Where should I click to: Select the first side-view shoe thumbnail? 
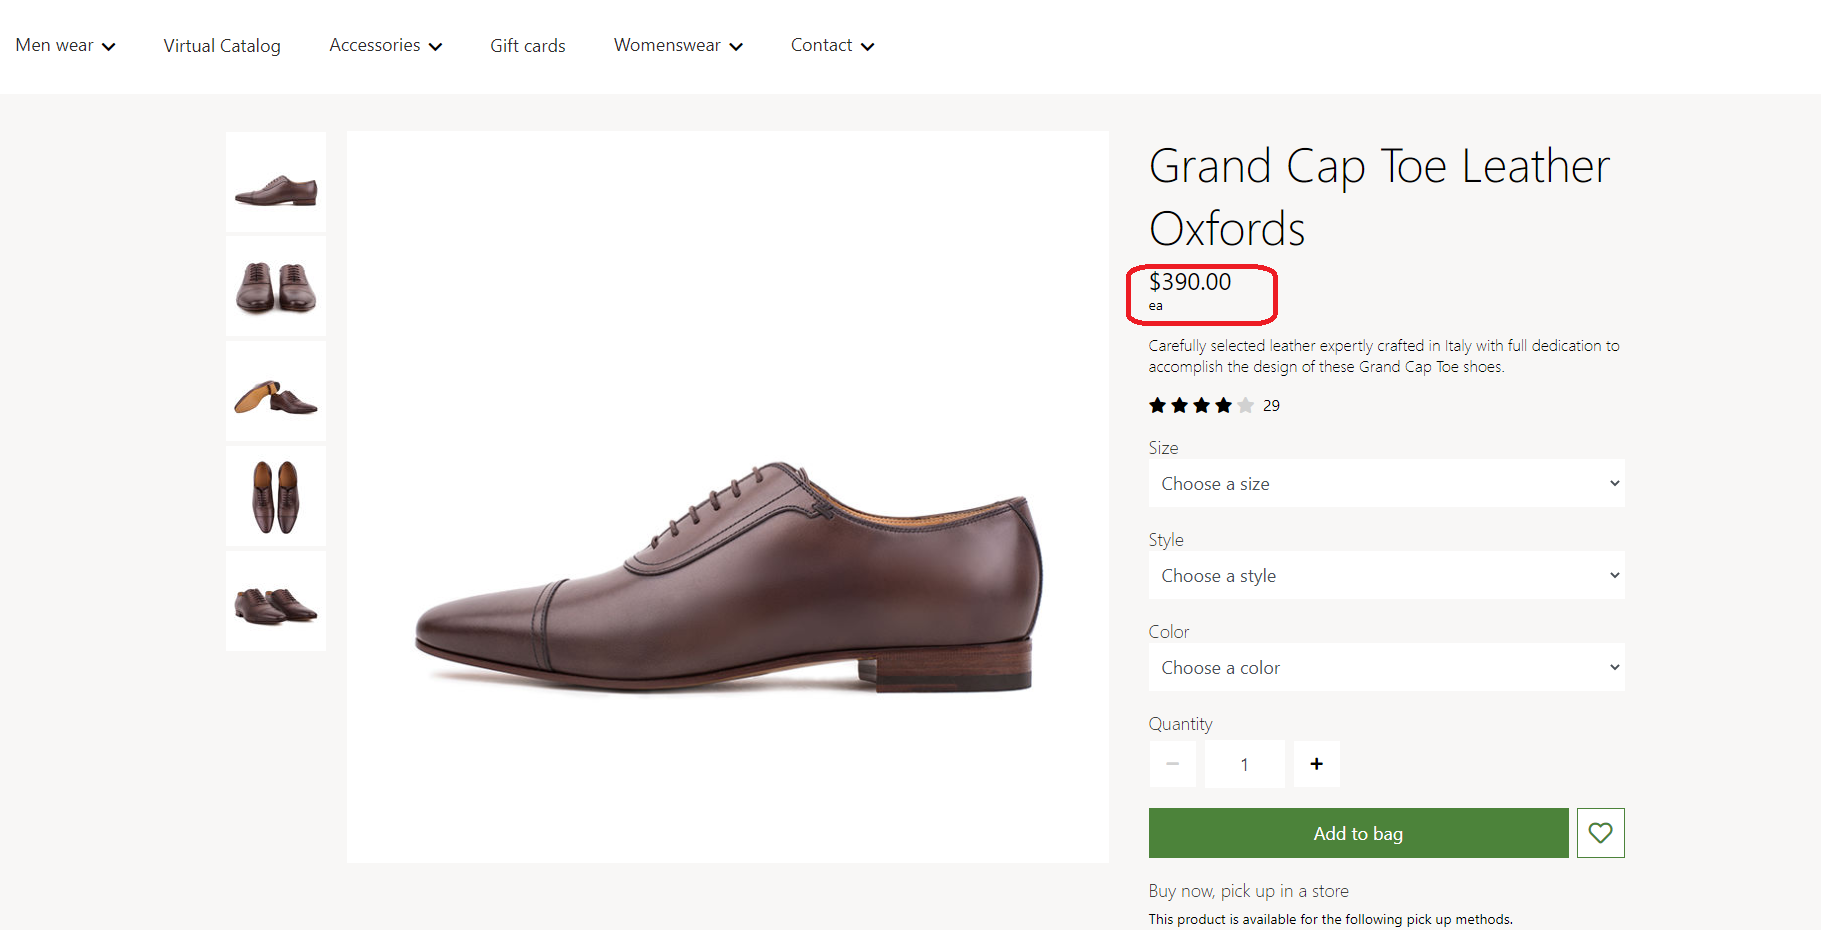coord(276,183)
